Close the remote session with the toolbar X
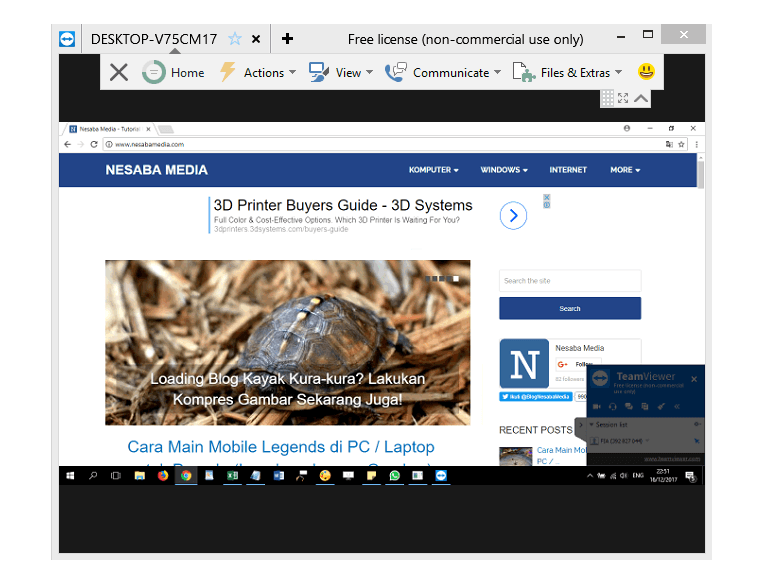Screen dimensions: 767x580 coord(118,72)
